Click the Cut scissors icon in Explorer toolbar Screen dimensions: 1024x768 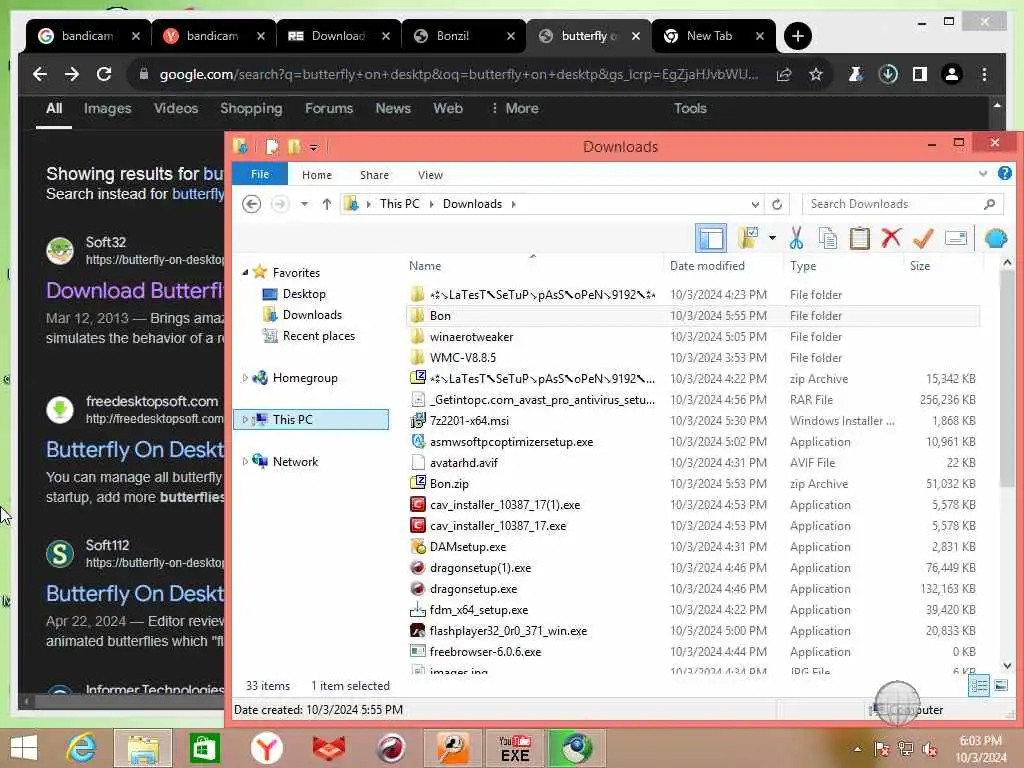coord(796,238)
